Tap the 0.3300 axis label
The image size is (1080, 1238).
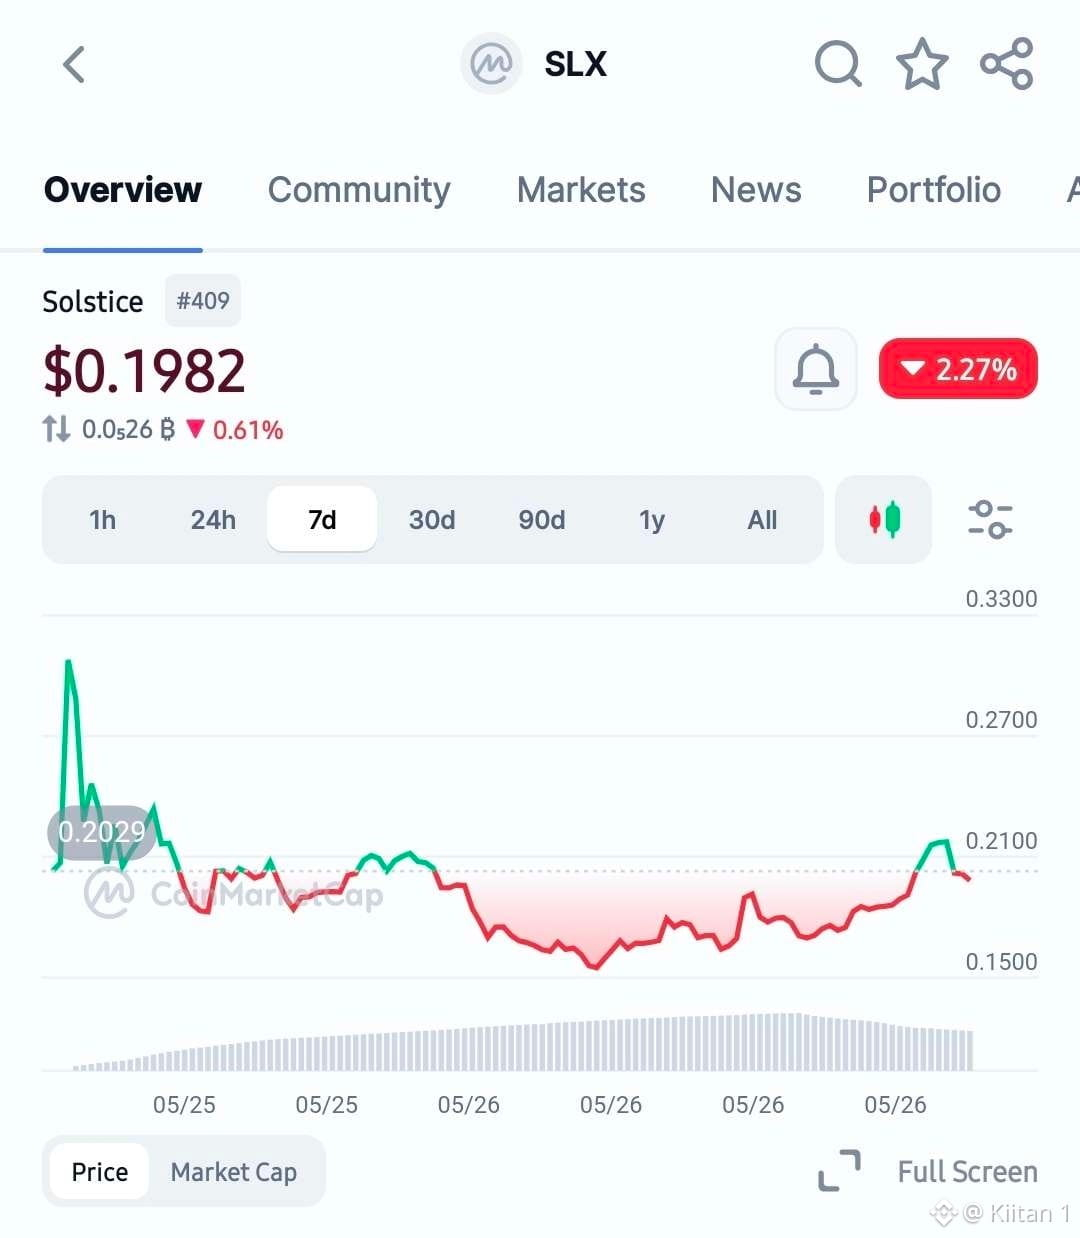tap(1001, 599)
